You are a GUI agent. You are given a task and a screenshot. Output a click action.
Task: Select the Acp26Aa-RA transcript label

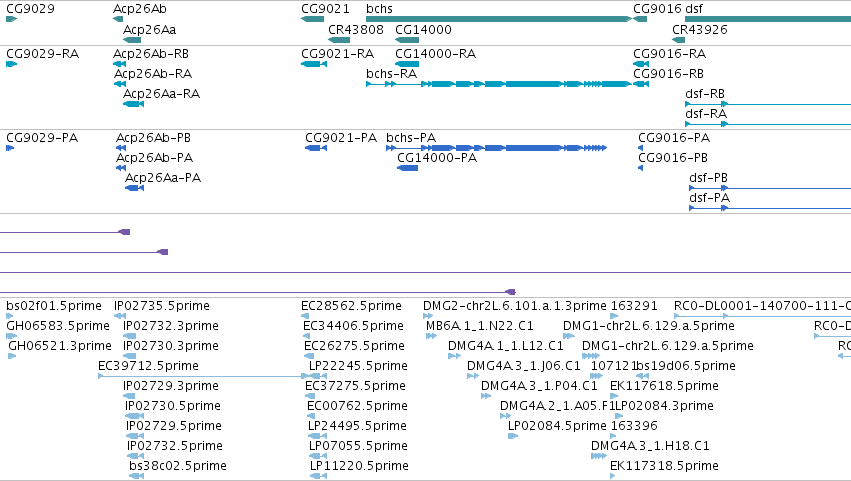tap(162, 94)
